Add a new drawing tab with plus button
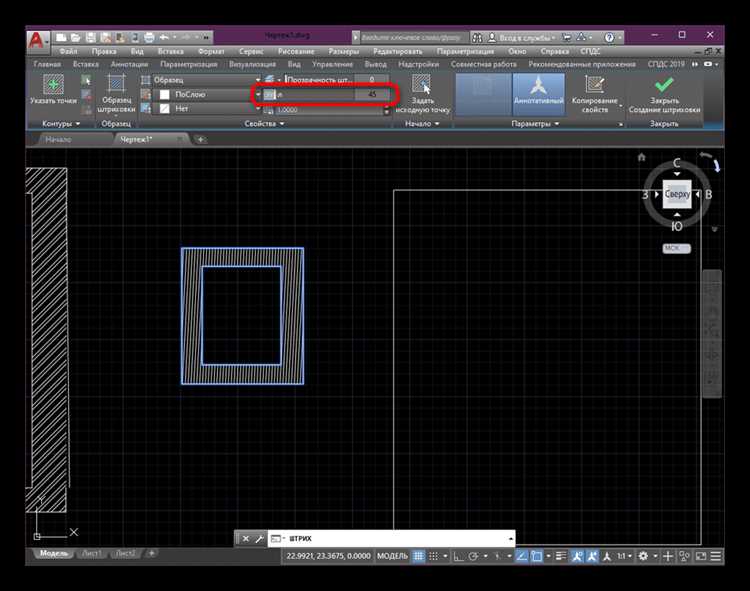The width and height of the screenshot is (750, 591). pos(201,140)
